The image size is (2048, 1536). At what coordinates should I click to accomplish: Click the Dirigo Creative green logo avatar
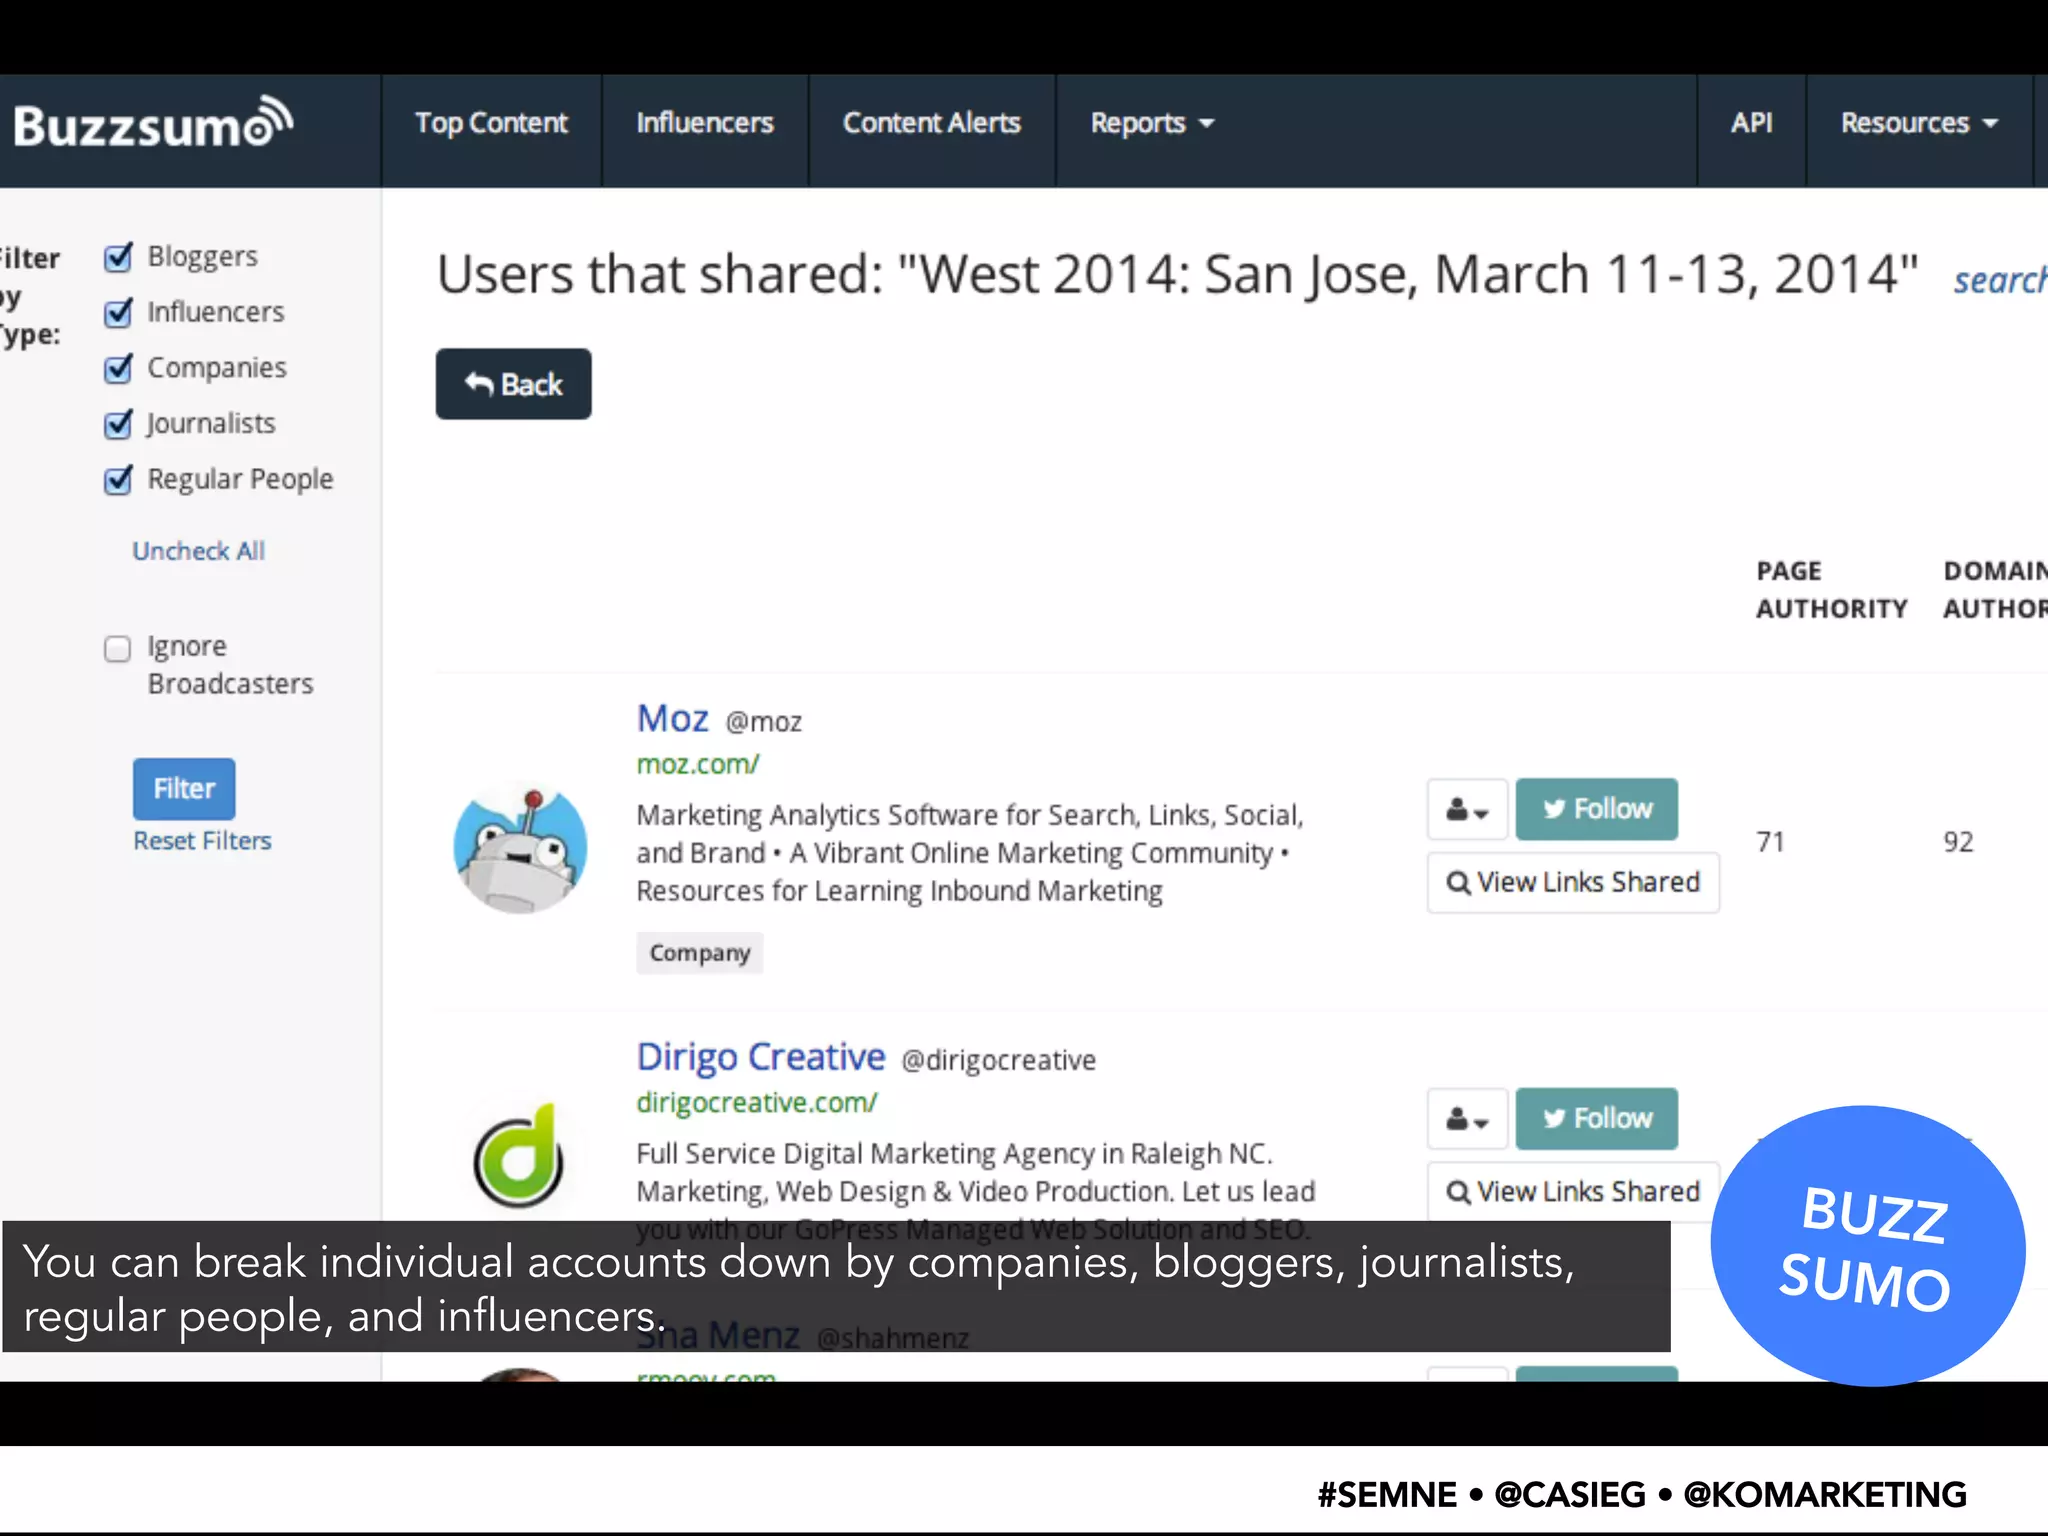[518, 1156]
